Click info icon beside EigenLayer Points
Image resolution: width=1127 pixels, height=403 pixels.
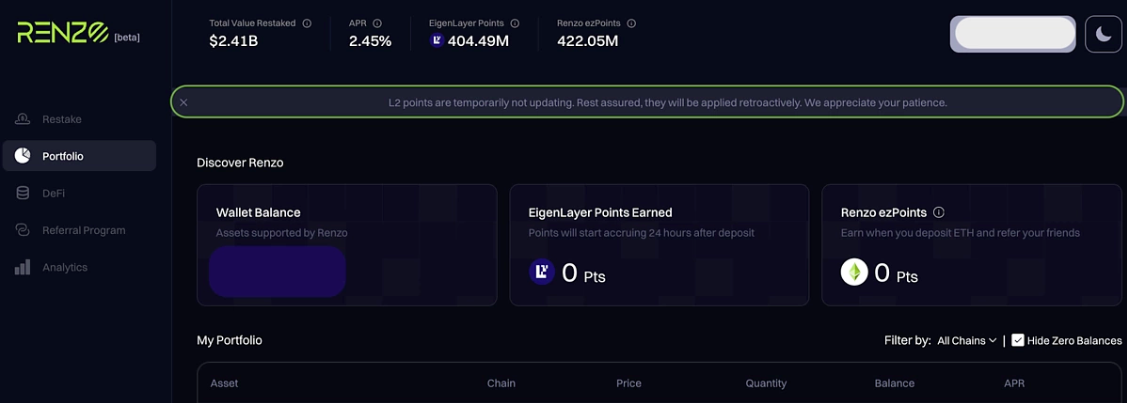point(515,23)
